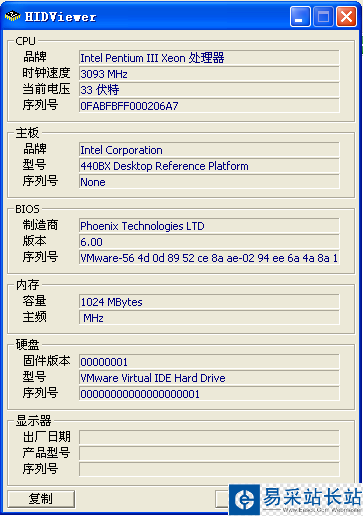This screenshot has width=363, height=516.
Task: Click the empty monitor 产品型号 field
Action: coord(209,453)
